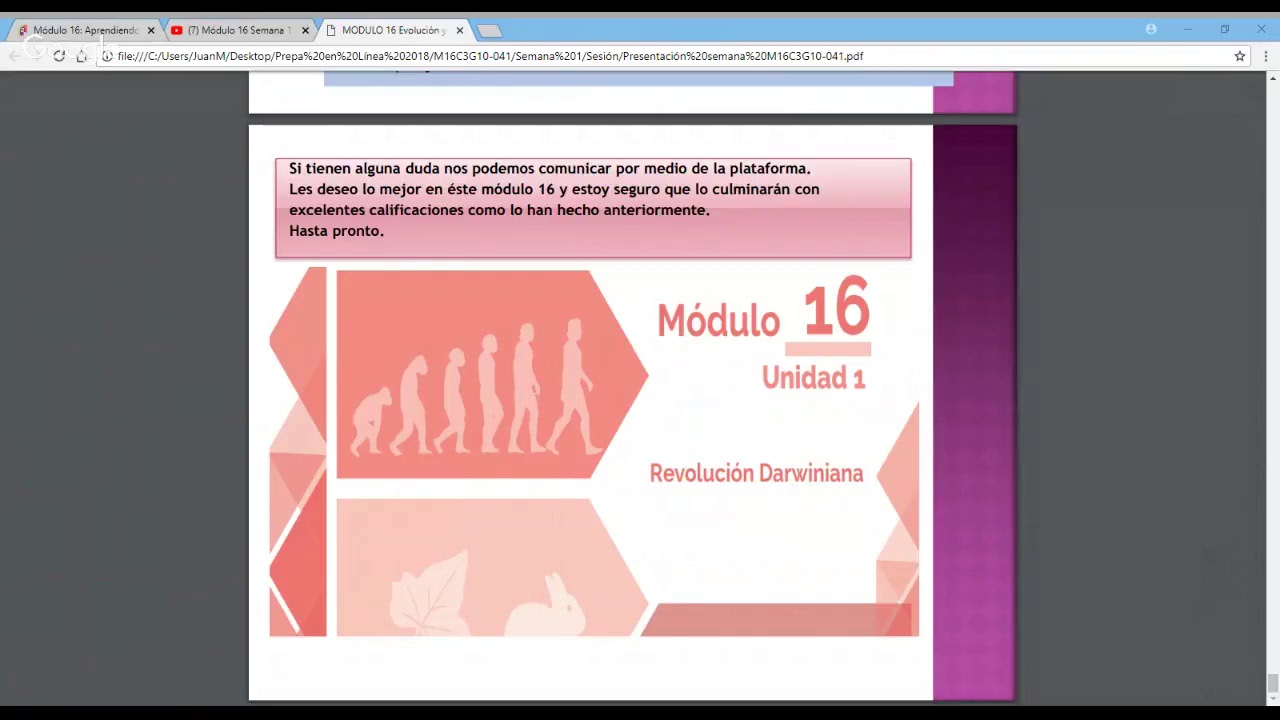The width and height of the screenshot is (1280, 720).
Task: Reload the current page
Action: coord(59,56)
